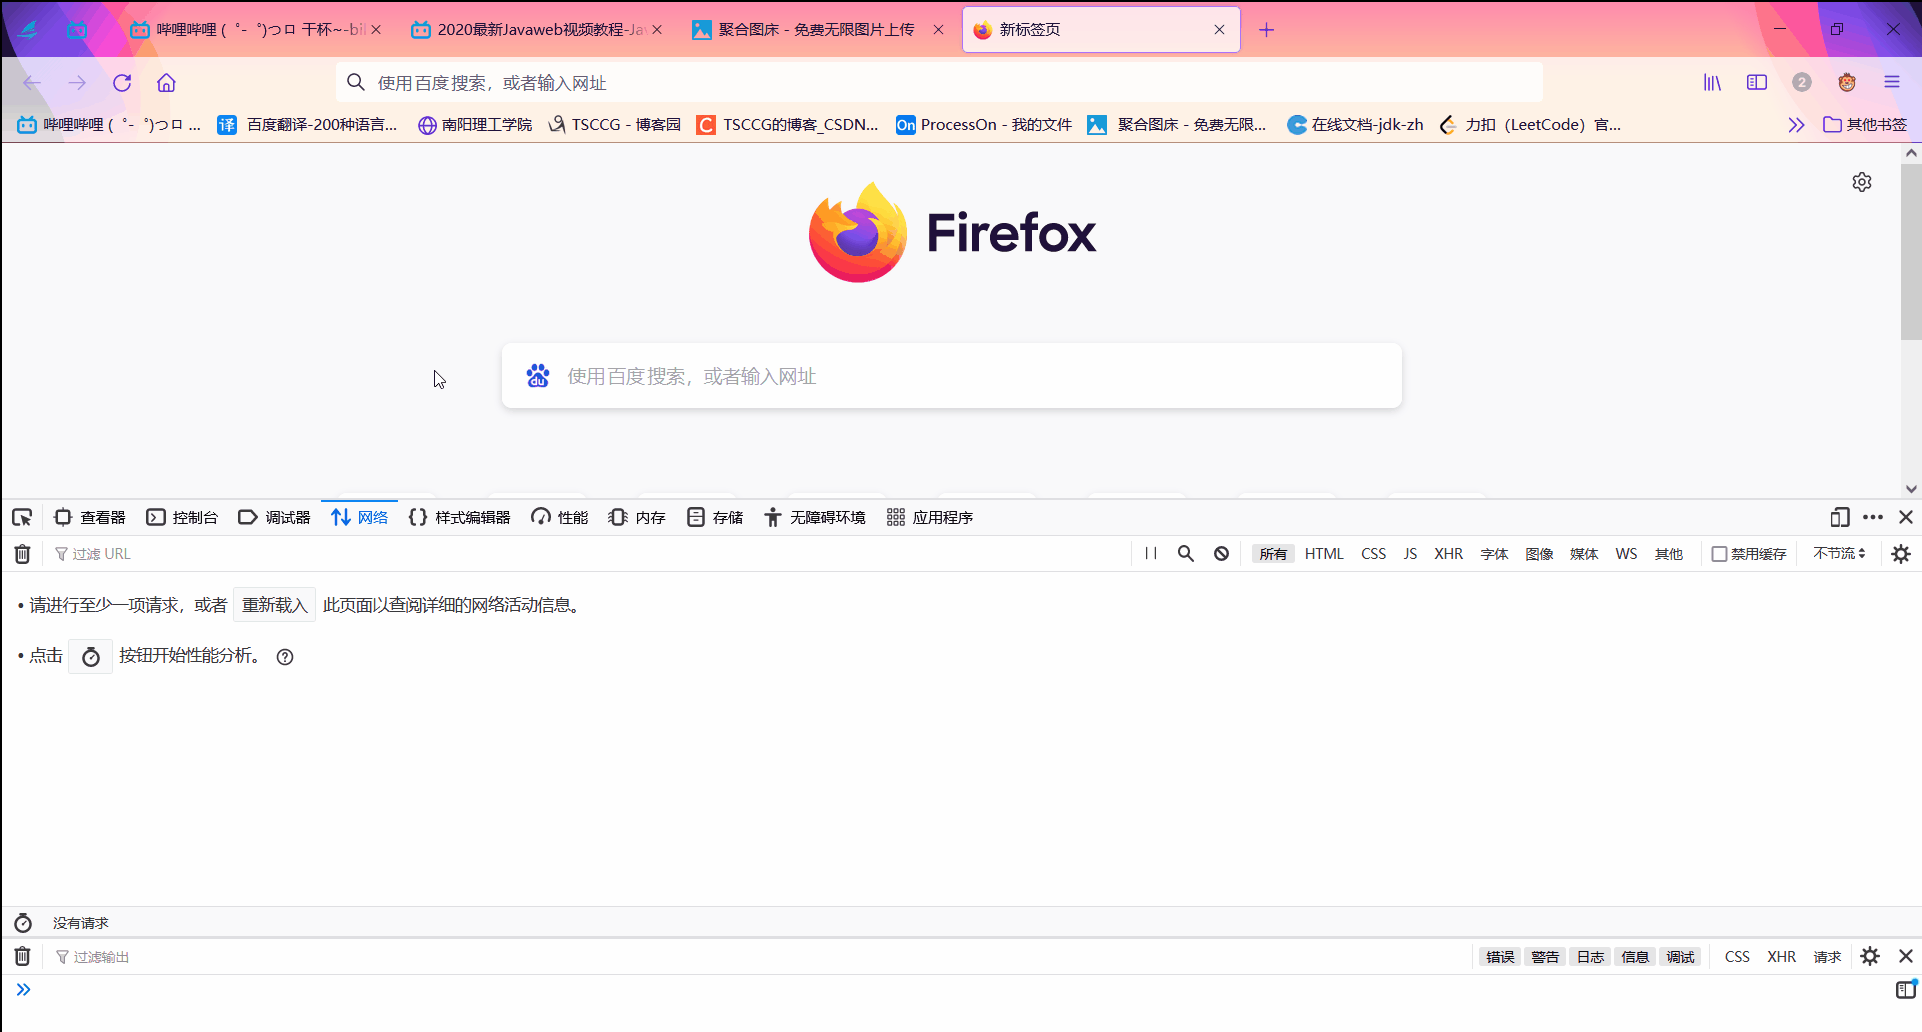Open the Firefox account avatar icon

click(x=1847, y=83)
